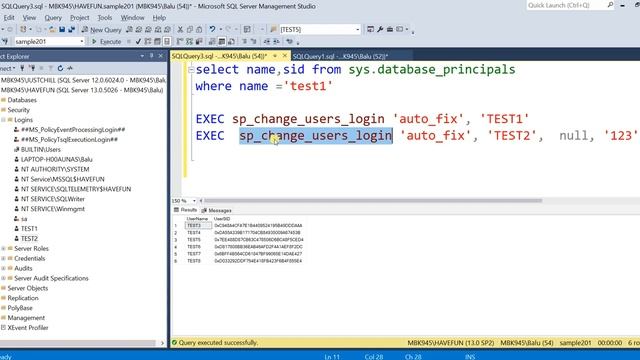Click the Cut scissors icon
The image size is (640, 360).
click(180, 29)
